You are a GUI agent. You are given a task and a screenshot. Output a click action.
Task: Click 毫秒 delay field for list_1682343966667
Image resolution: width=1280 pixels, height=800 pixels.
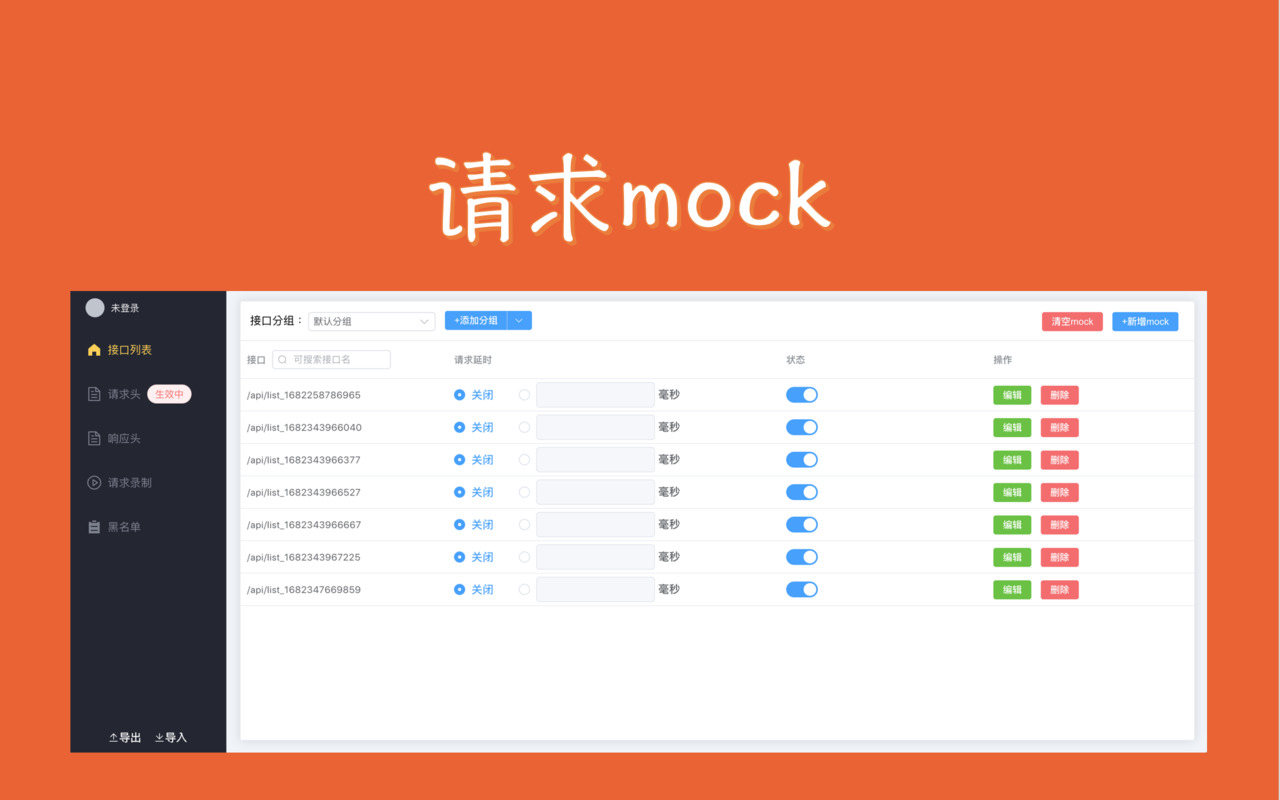[595, 525]
